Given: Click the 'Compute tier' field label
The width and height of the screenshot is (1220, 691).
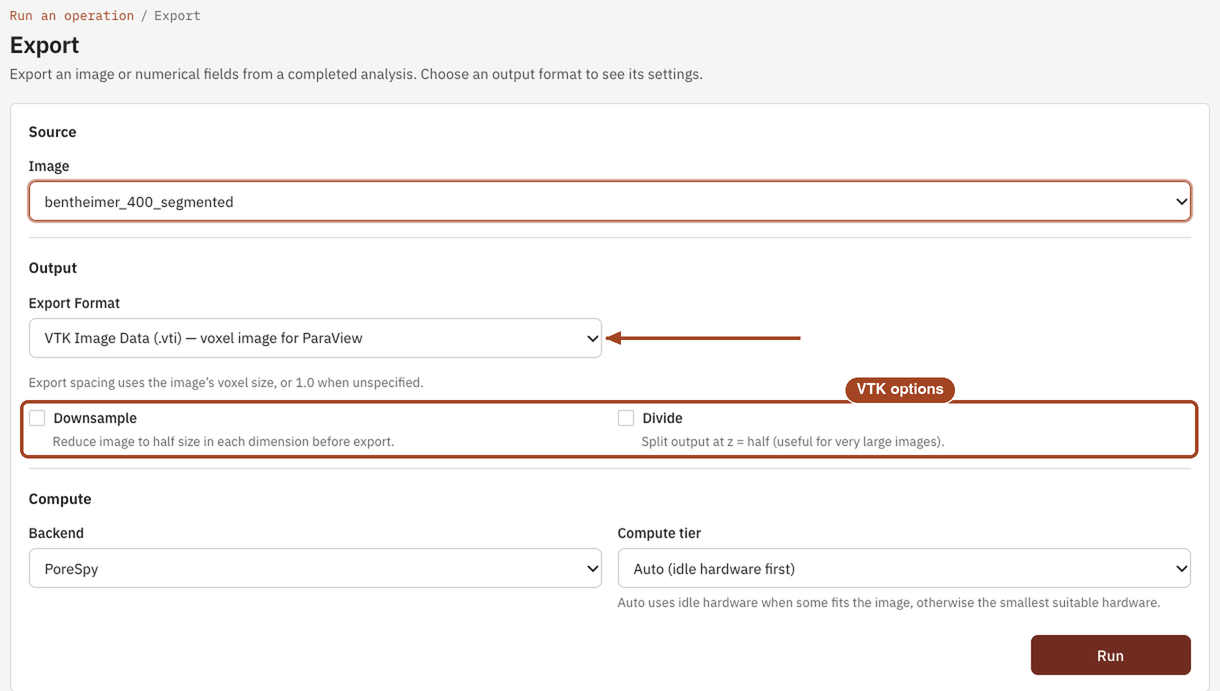Looking at the screenshot, I should click(659, 533).
